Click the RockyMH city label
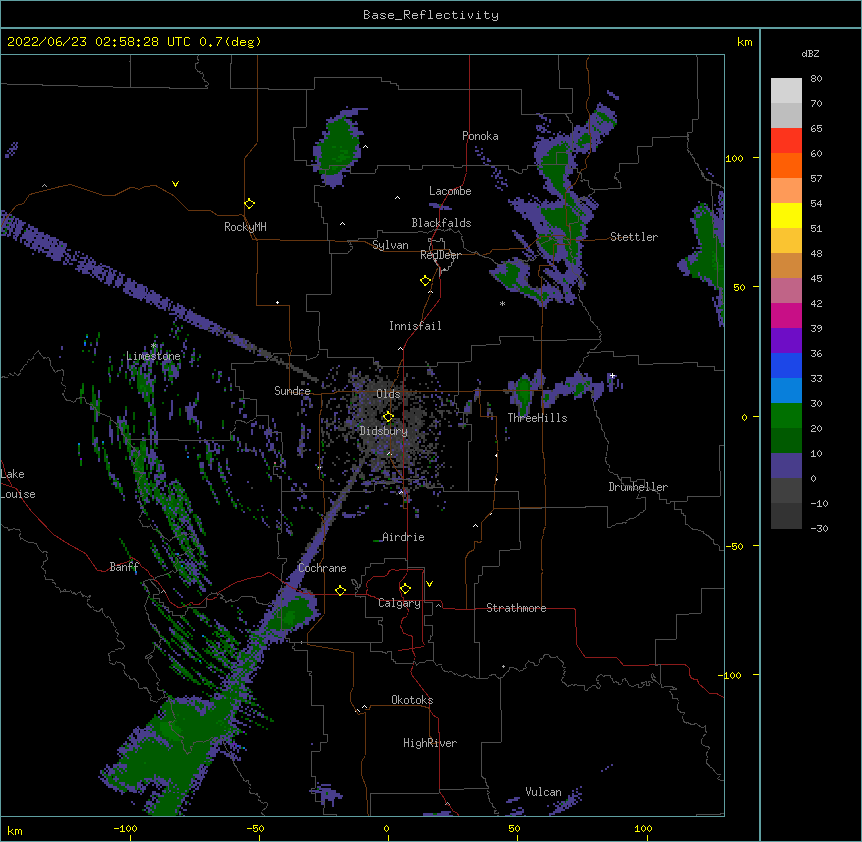This screenshot has height=842, width=862. coord(245,227)
